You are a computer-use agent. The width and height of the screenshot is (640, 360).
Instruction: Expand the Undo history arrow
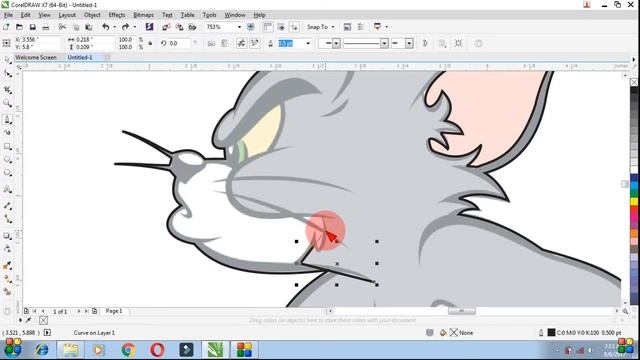coord(115,27)
